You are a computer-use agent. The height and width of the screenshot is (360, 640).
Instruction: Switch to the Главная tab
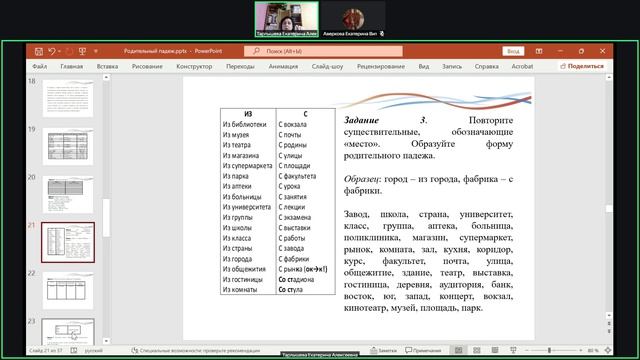71,66
